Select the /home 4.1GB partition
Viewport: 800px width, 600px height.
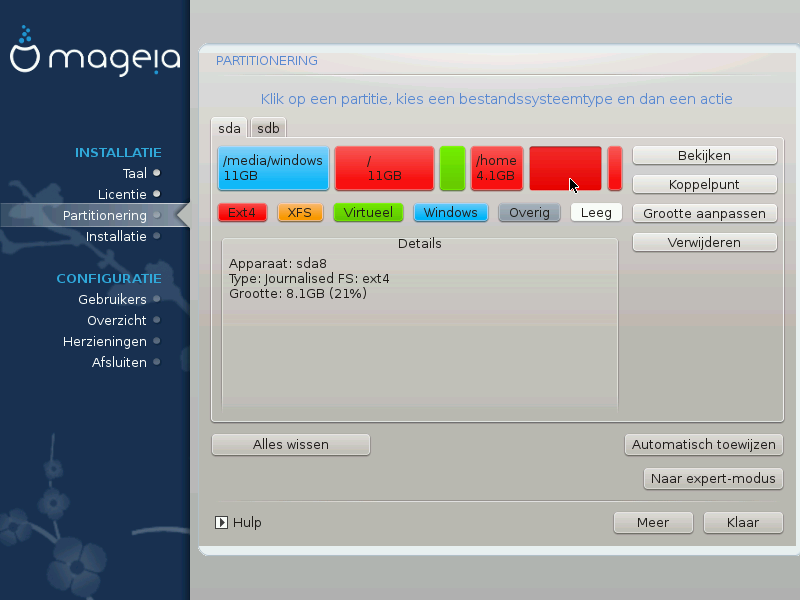[497, 168]
